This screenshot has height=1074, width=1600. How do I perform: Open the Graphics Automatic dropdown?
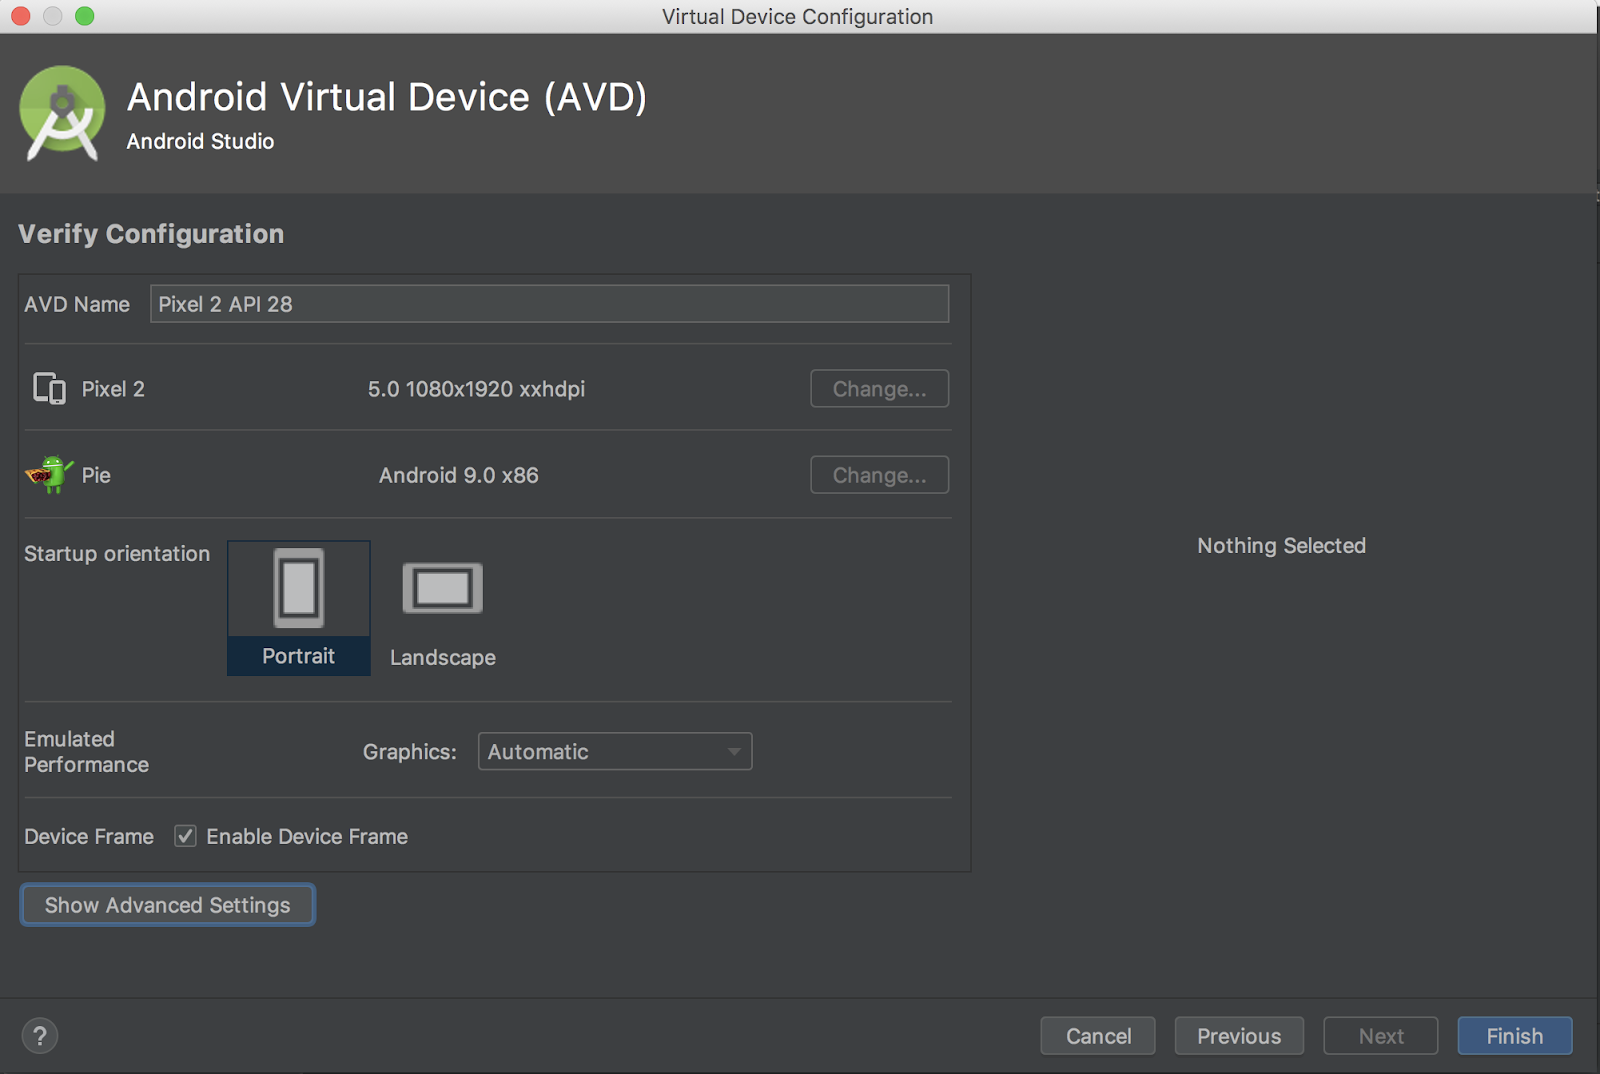(x=614, y=751)
